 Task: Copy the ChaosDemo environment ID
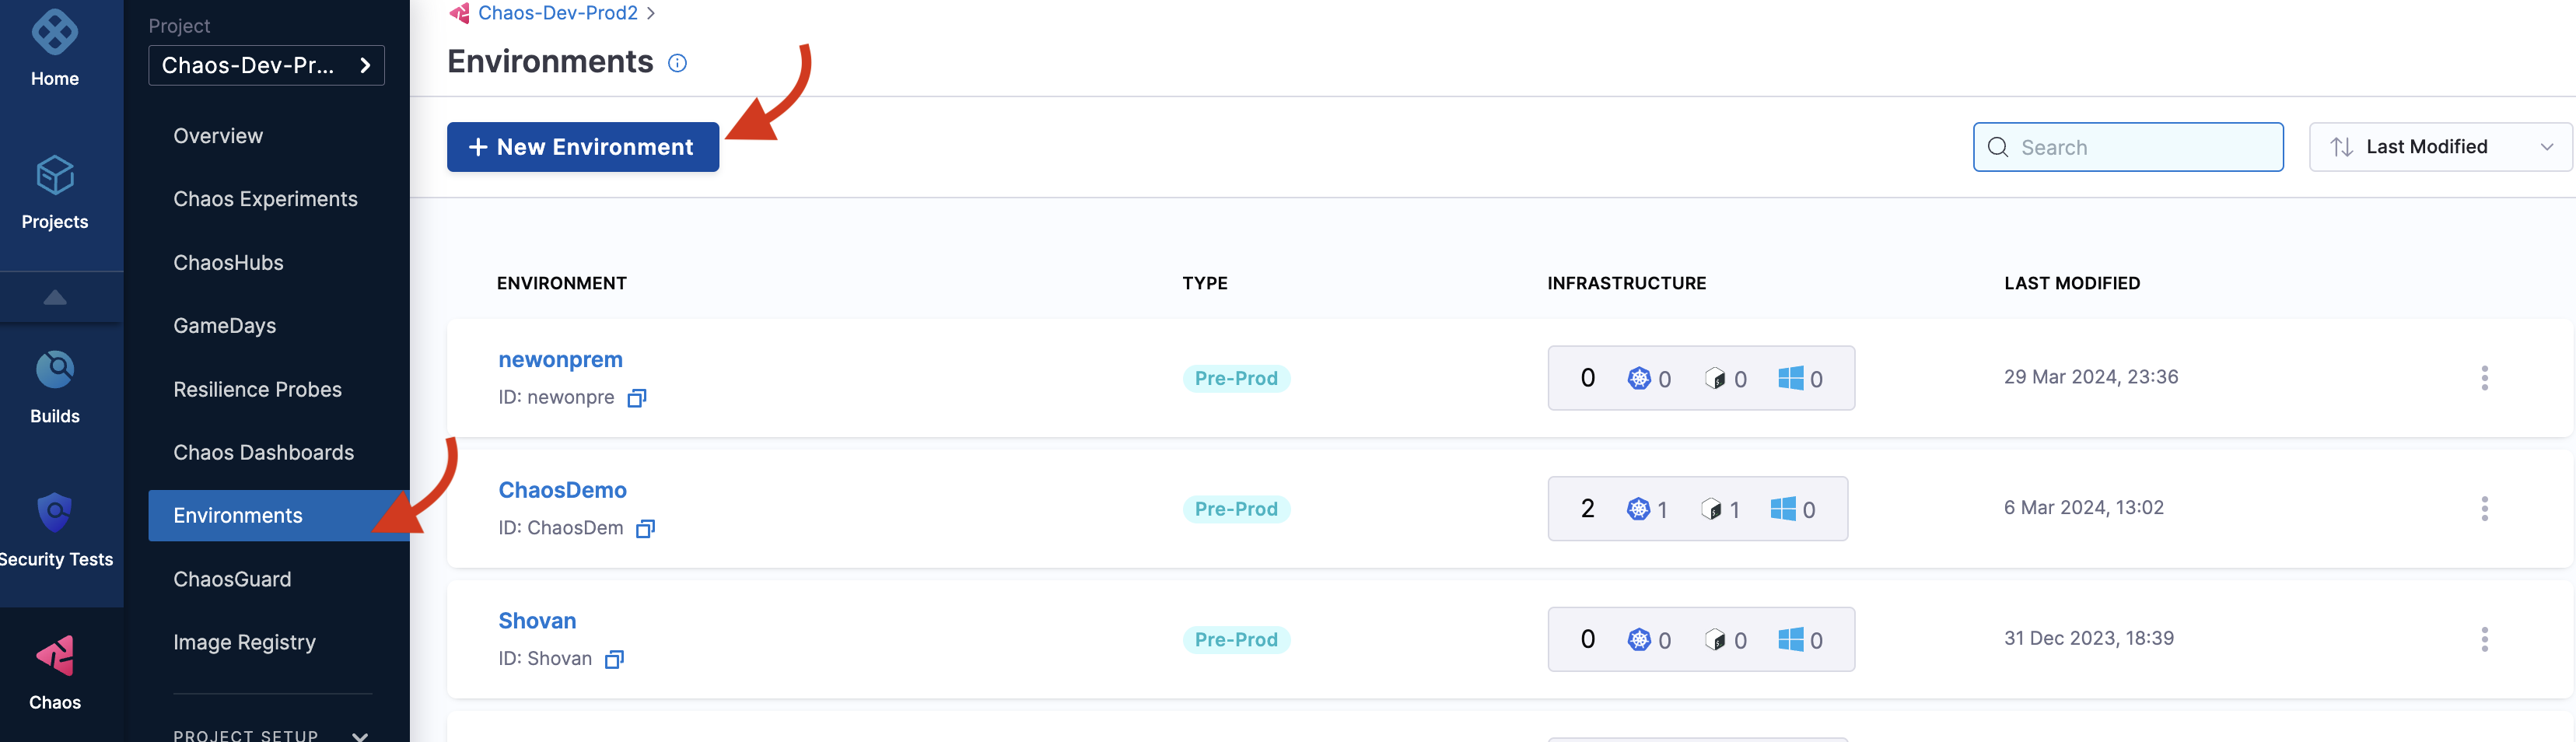pyautogui.click(x=646, y=529)
